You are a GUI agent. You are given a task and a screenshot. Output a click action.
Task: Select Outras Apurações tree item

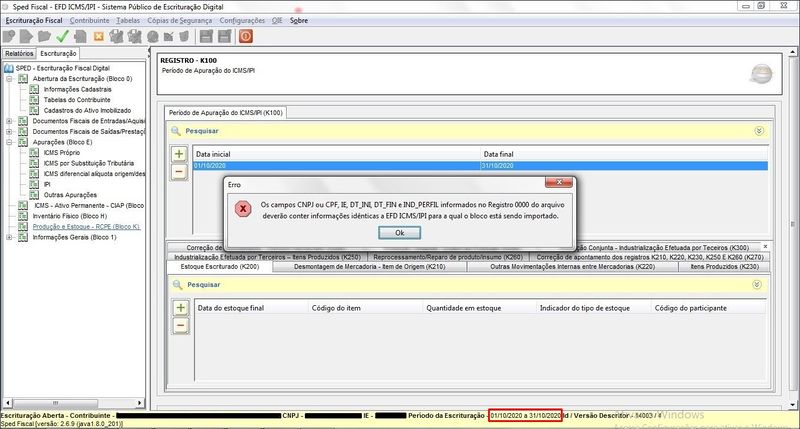tap(70, 195)
